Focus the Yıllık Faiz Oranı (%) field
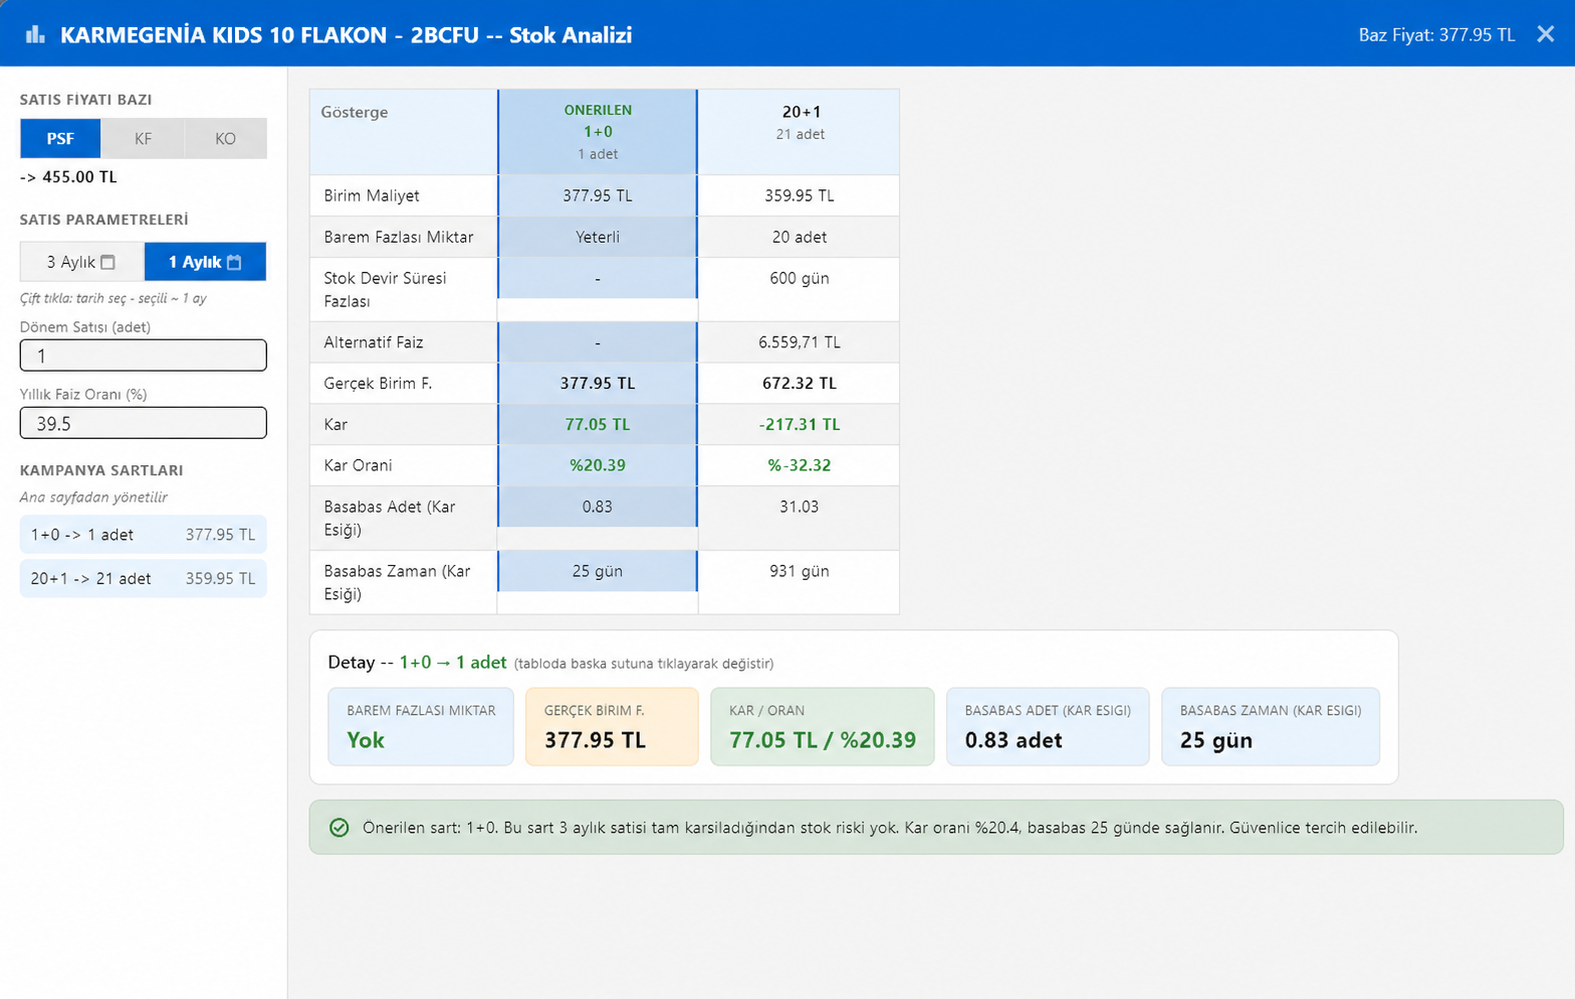The image size is (1575, 999). [143, 423]
